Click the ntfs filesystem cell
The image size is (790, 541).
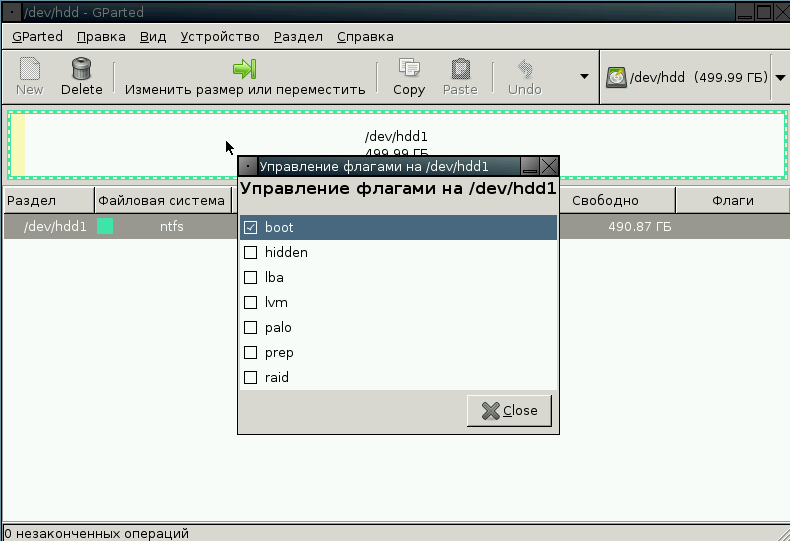click(172, 226)
